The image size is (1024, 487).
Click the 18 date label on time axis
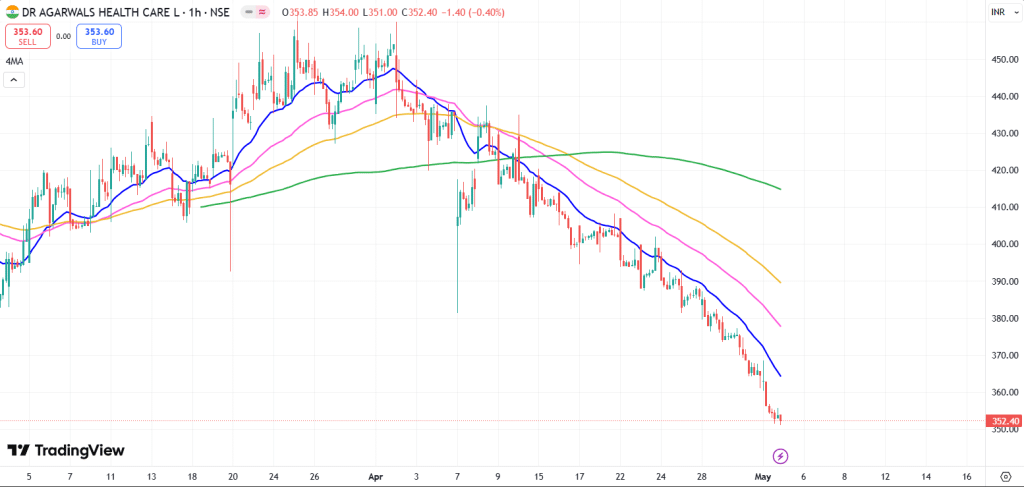(x=193, y=477)
